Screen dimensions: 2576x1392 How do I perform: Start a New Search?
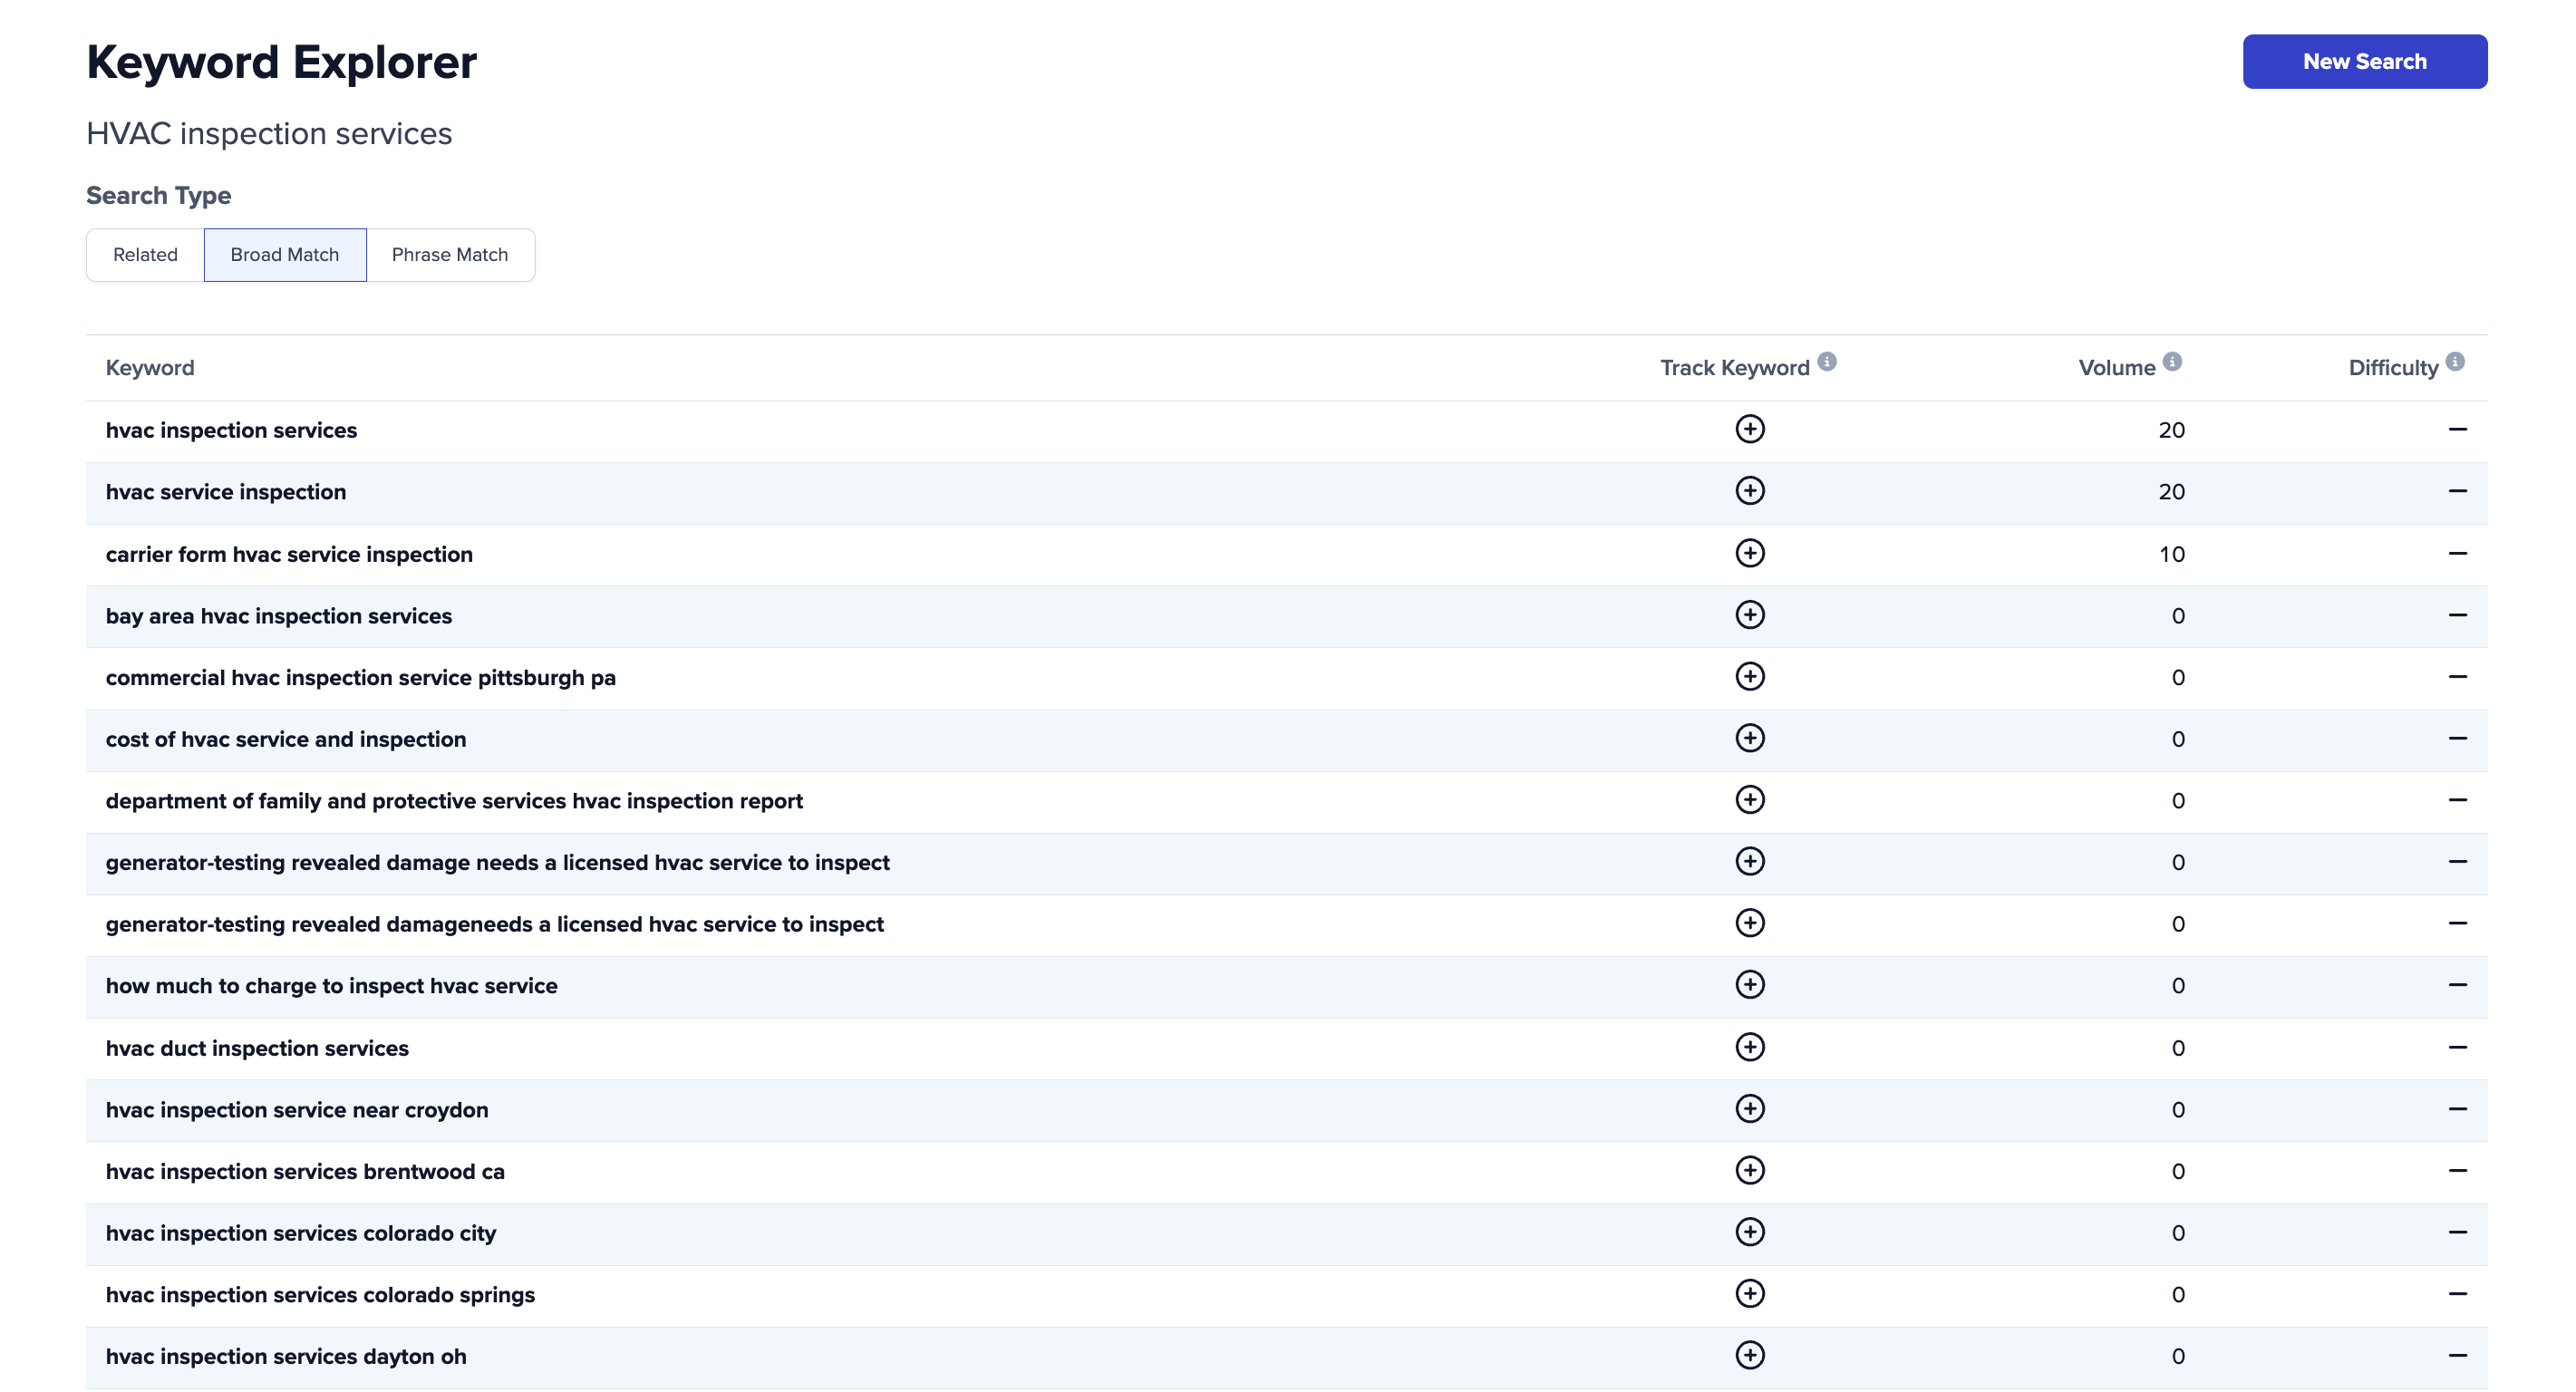(2364, 62)
